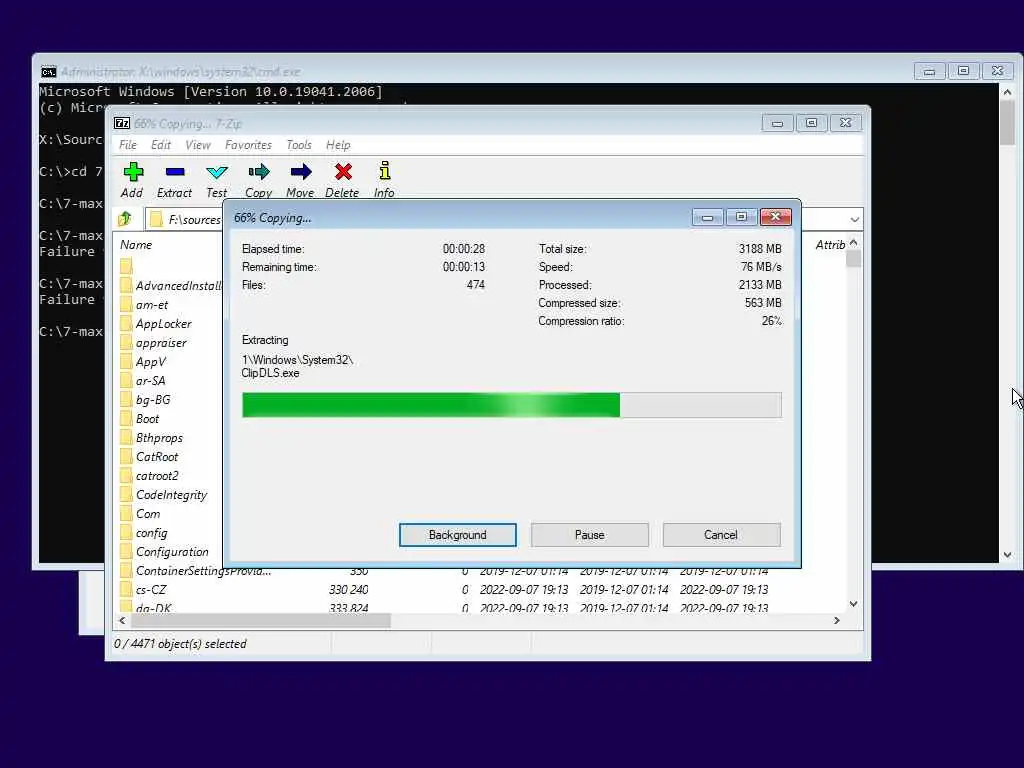Click the Test toolbar icon
The width and height of the screenshot is (1024, 768).
[x=217, y=172]
